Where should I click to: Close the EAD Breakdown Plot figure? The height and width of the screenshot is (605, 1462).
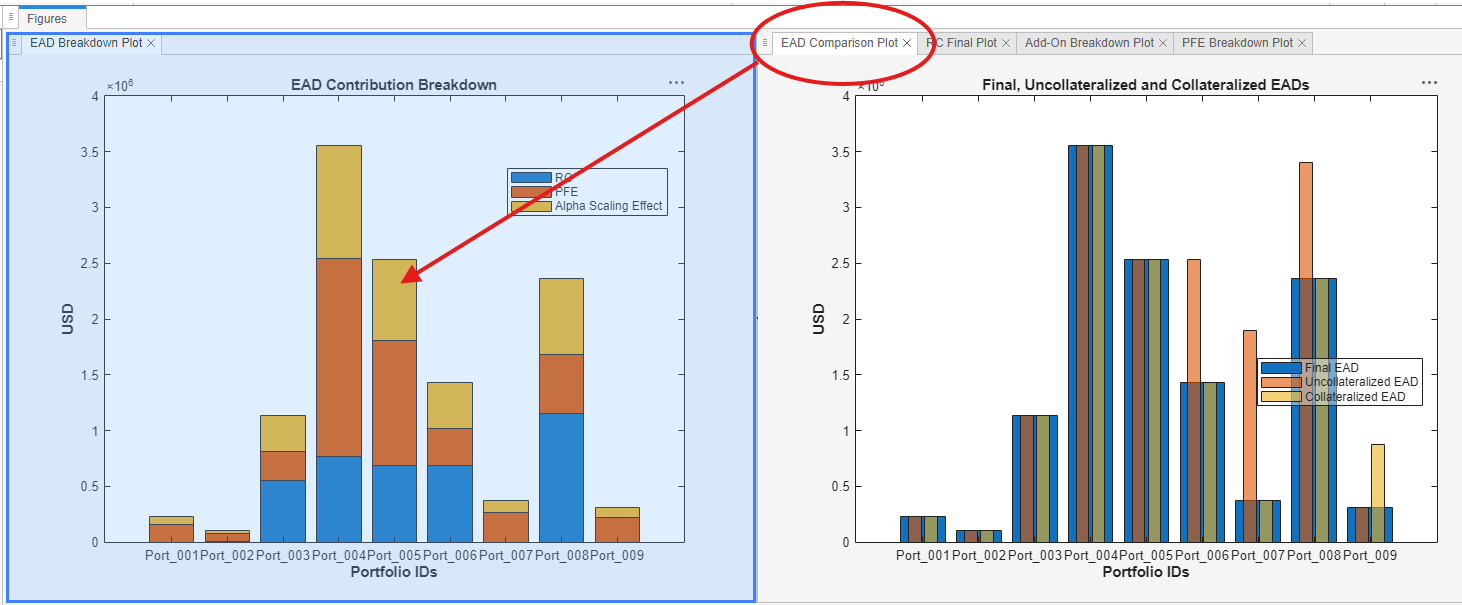tap(153, 43)
